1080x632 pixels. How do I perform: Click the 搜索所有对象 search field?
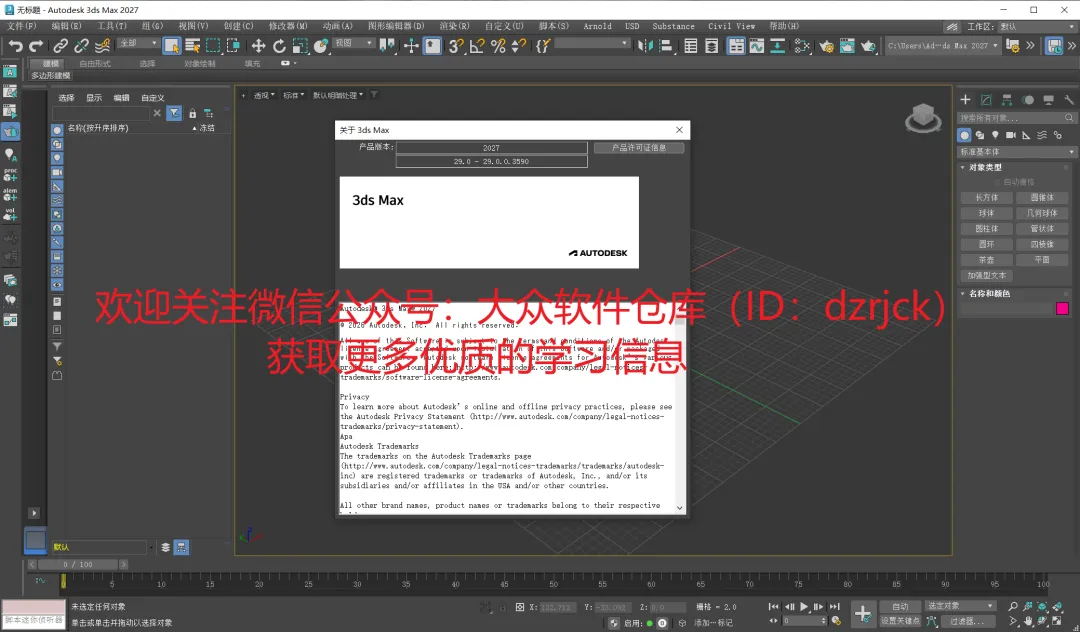click(1017, 118)
